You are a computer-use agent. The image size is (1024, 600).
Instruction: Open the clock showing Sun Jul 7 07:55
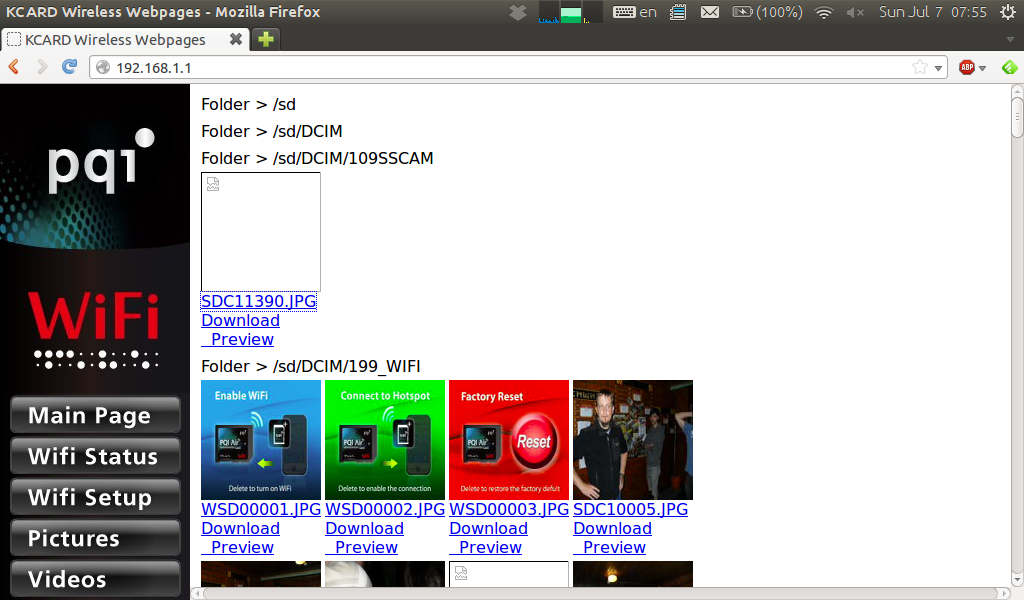click(933, 12)
